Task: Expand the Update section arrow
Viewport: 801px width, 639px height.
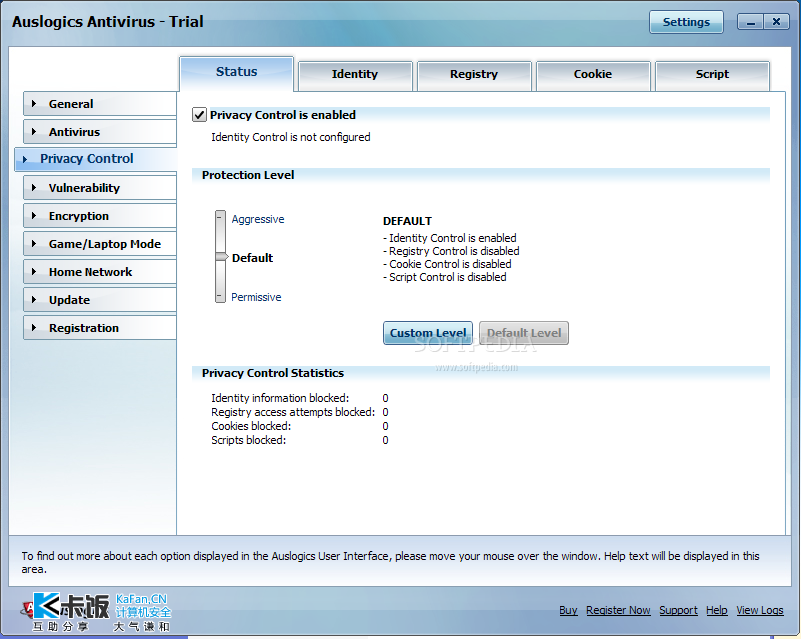Action: pyautogui.click(x=34, y=300)
